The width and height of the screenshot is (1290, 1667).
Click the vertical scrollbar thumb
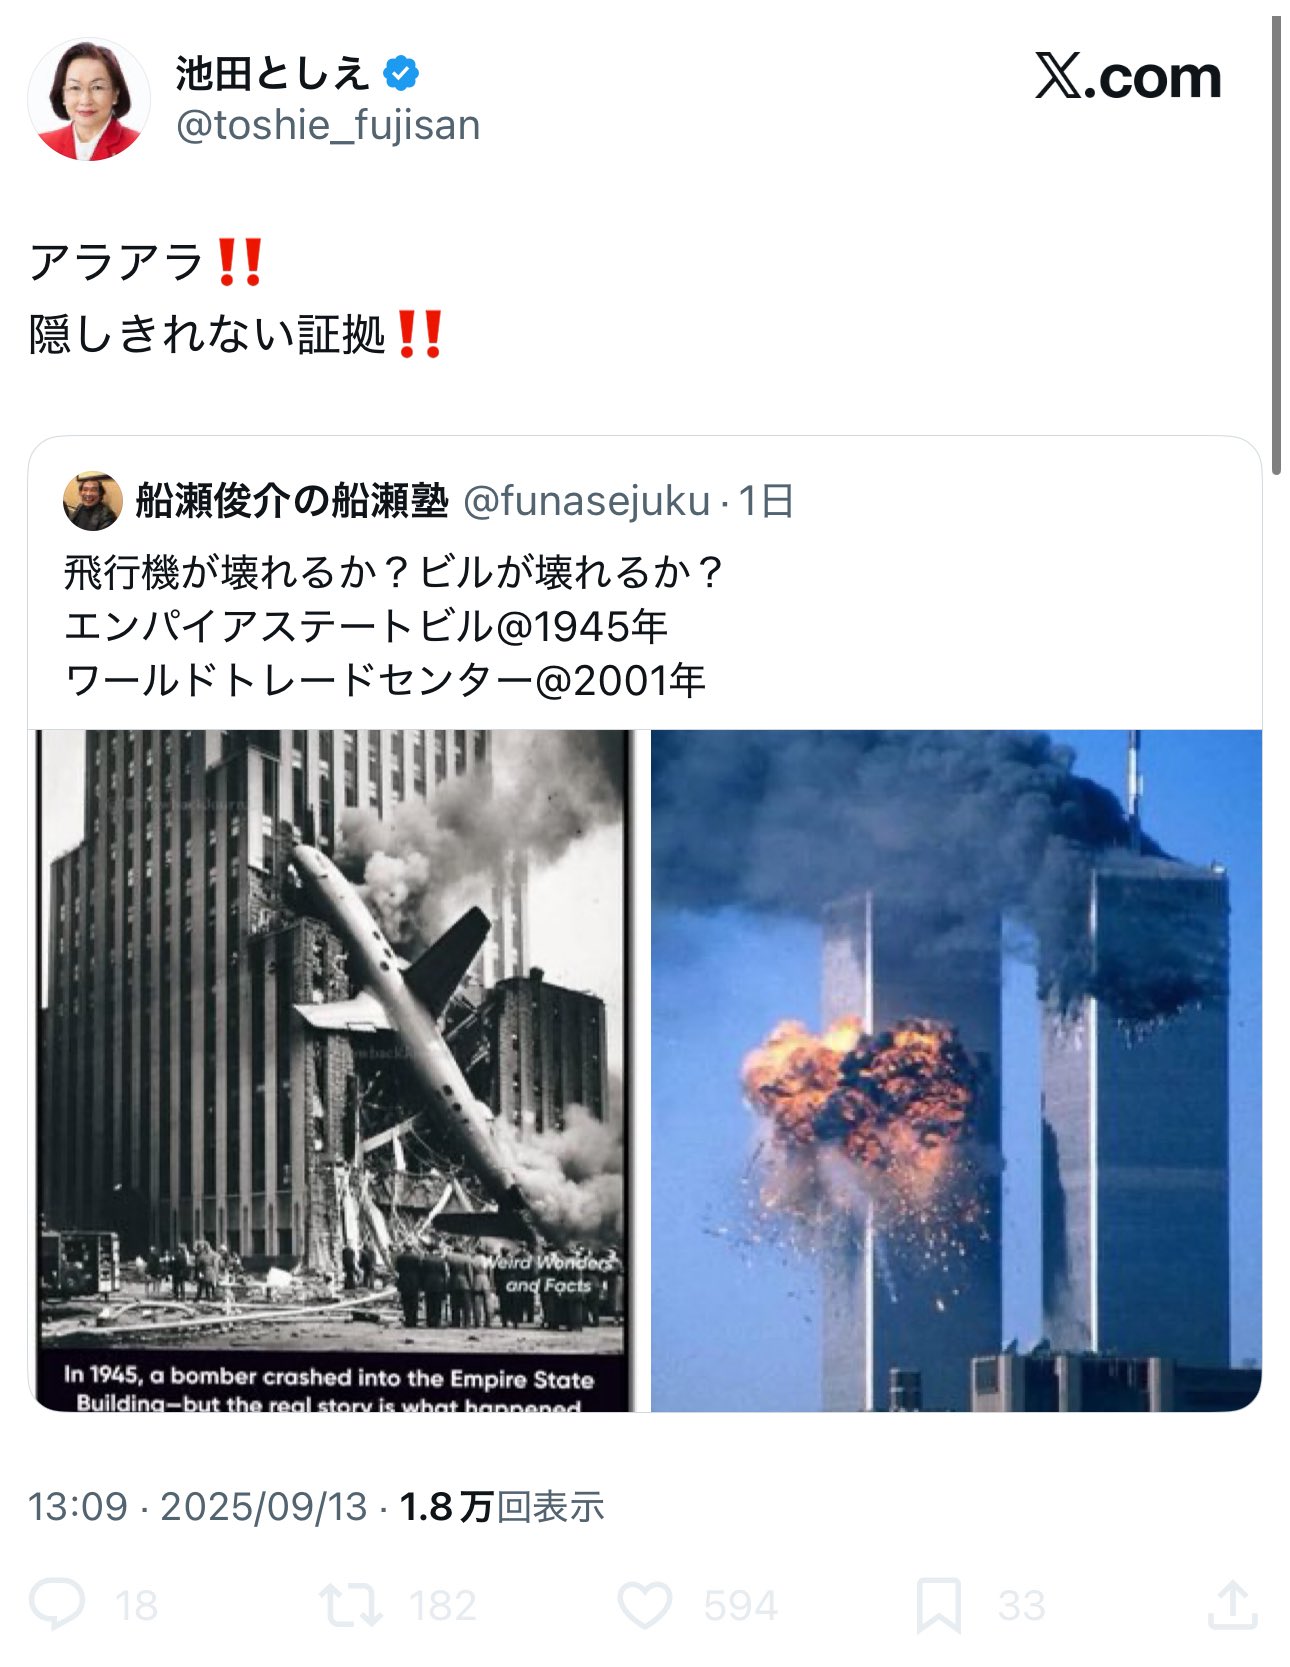coord(1277,238)
